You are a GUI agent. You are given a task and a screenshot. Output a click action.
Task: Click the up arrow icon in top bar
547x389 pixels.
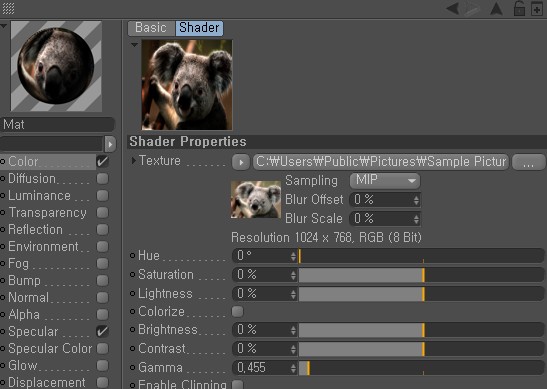click(496, 8)
